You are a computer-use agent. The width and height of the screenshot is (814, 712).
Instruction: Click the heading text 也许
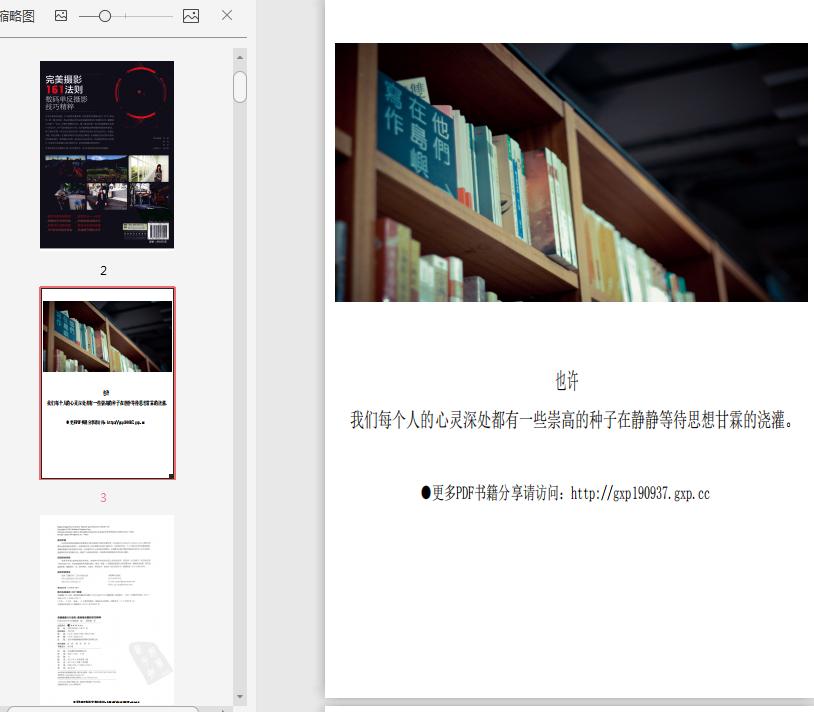coord(567,380)
